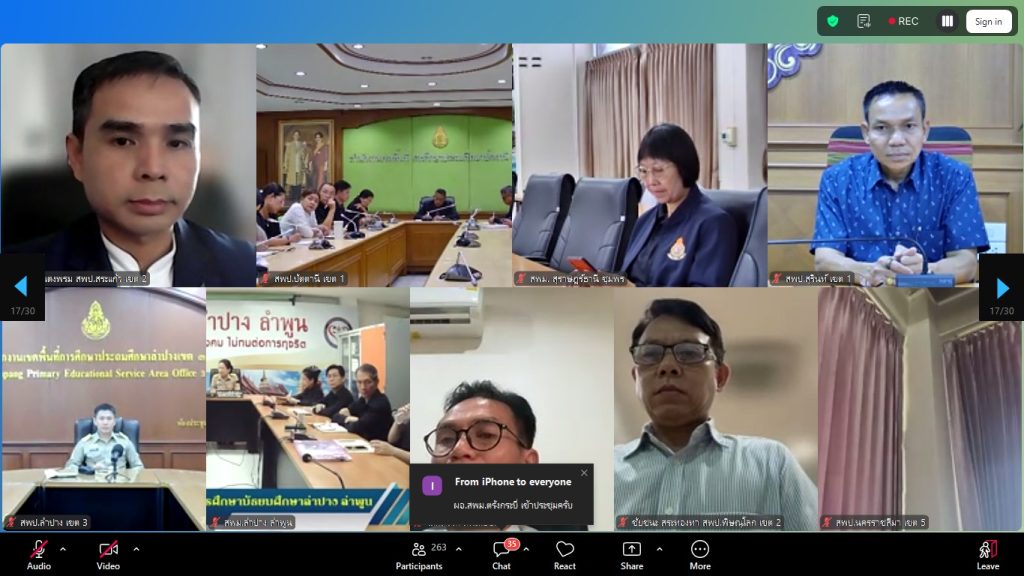This screenshot has height=576, width=1024.
Task: Expand video options chevron next to Video
Action: point(136,549)
